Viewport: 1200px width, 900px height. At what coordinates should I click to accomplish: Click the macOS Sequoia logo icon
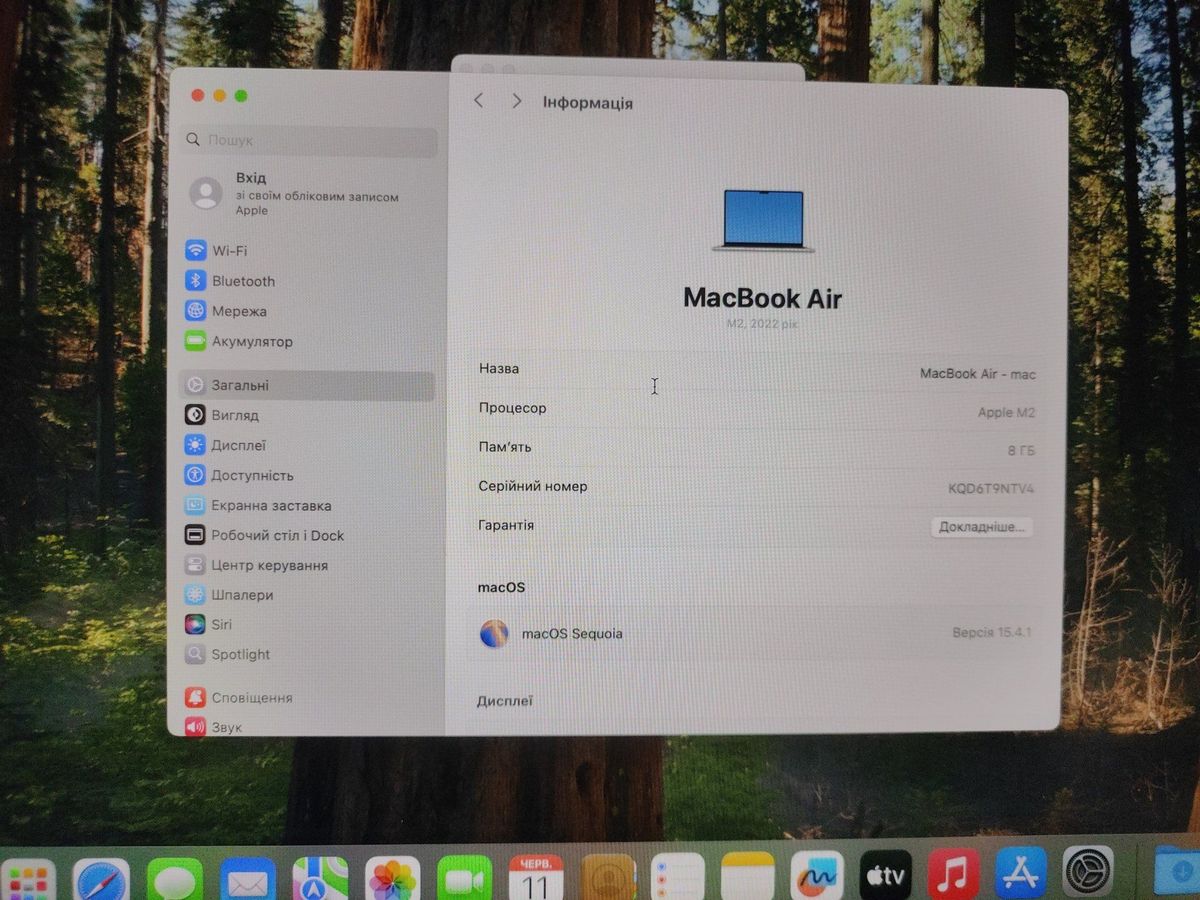(494, 634)
